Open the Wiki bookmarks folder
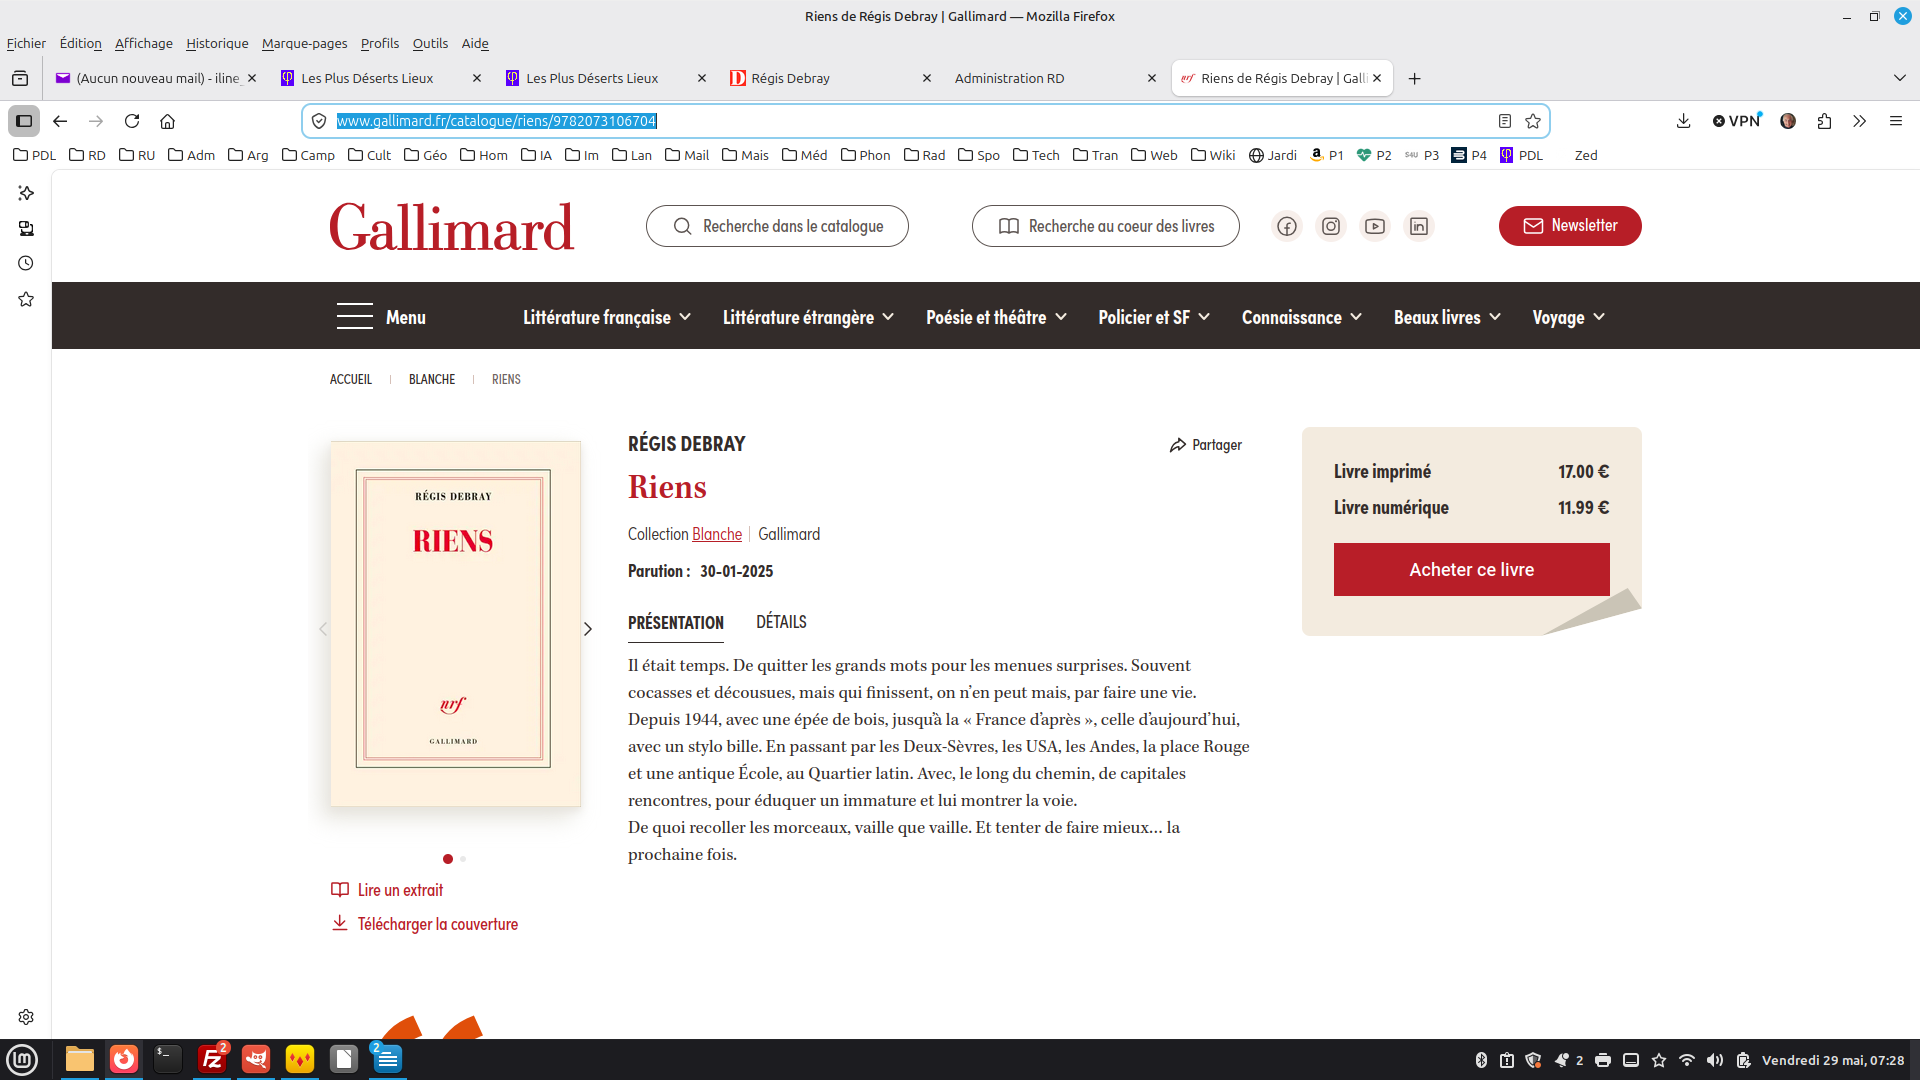Viewport: 1920px width, 1080px height. click(1213, 155)
